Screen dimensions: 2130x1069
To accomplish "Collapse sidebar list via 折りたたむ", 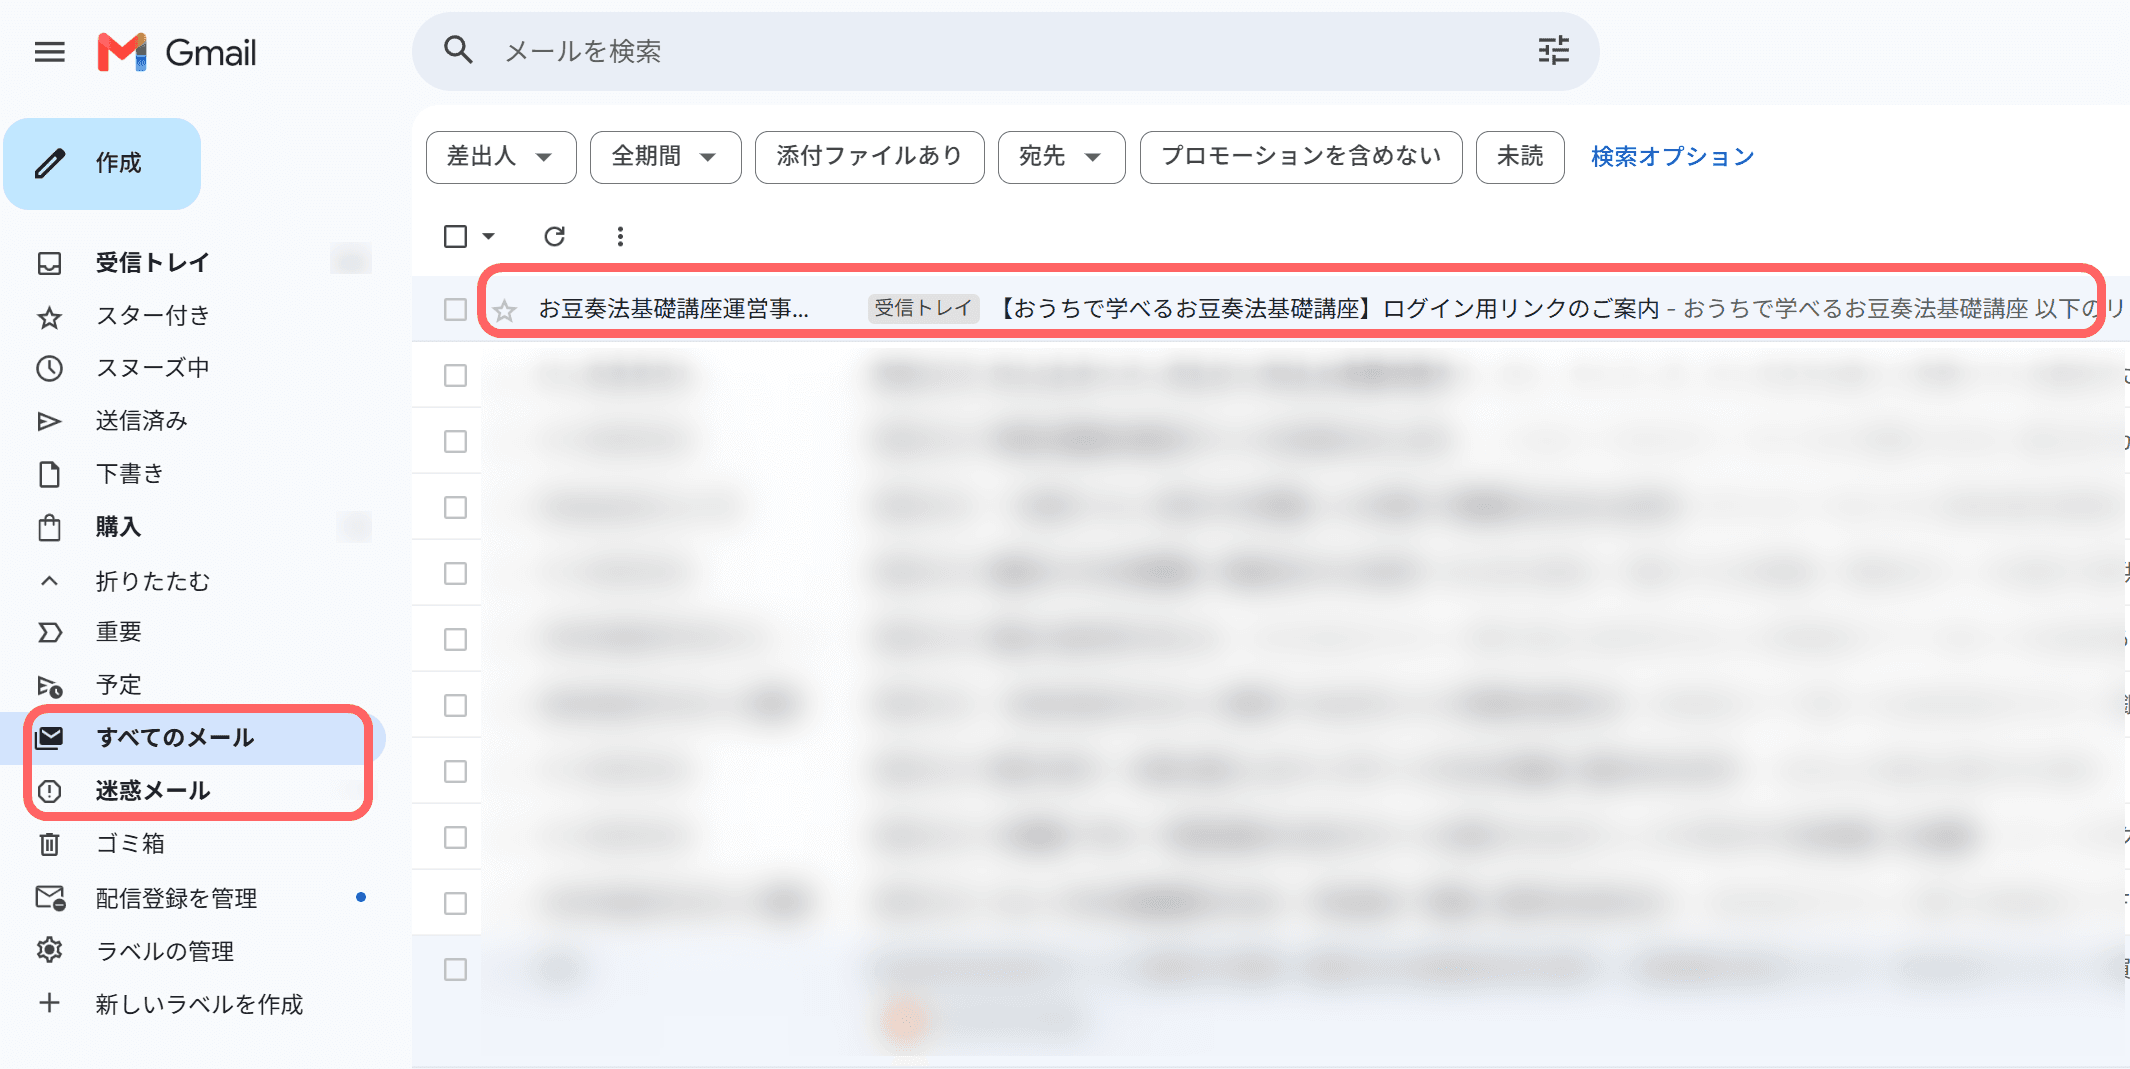I will point(152,581).
